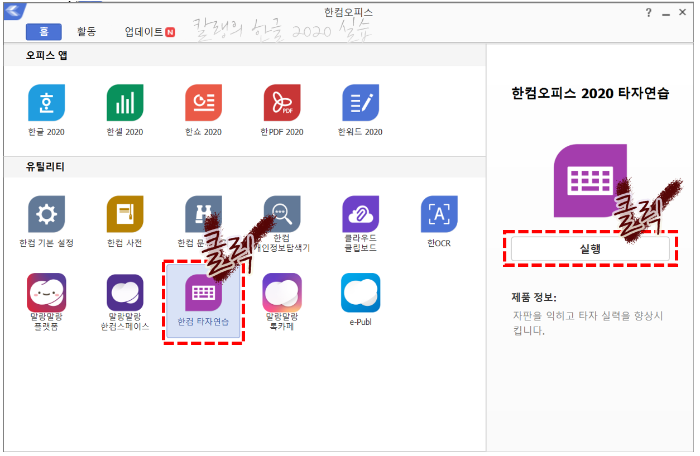Image resolution: width=700 pixels, height=456 pixels.
Task: Open the 클라우드 클립보드 icon
Action: click(x=361, y=214)
